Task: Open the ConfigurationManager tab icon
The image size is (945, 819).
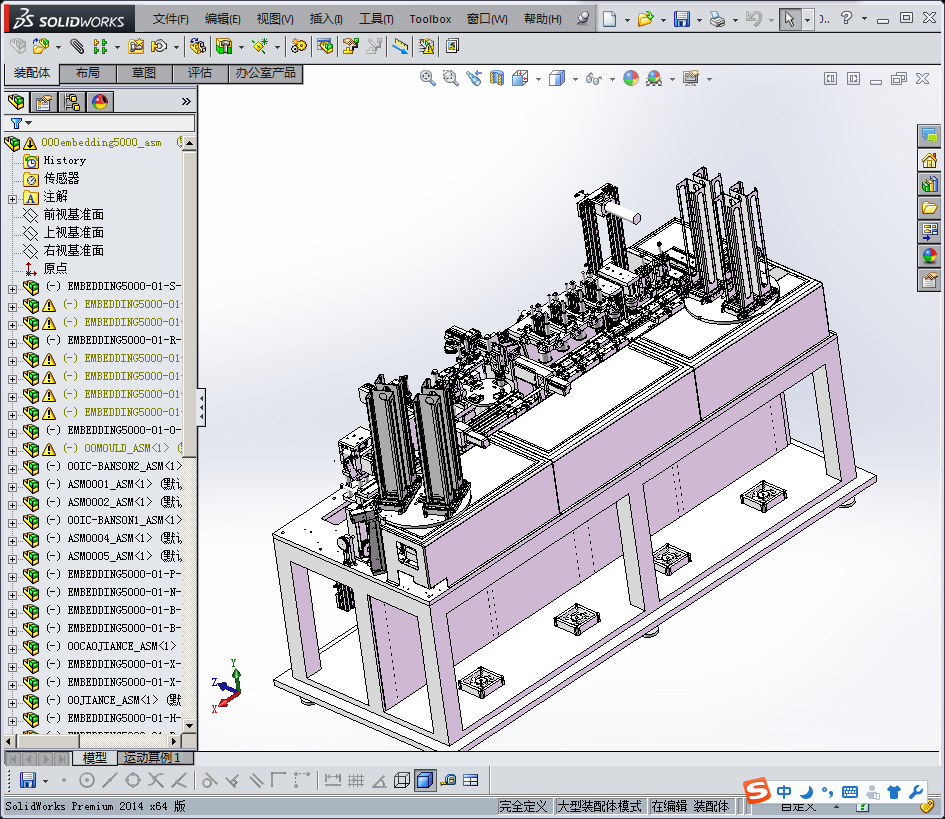Action: pos(72,101)
